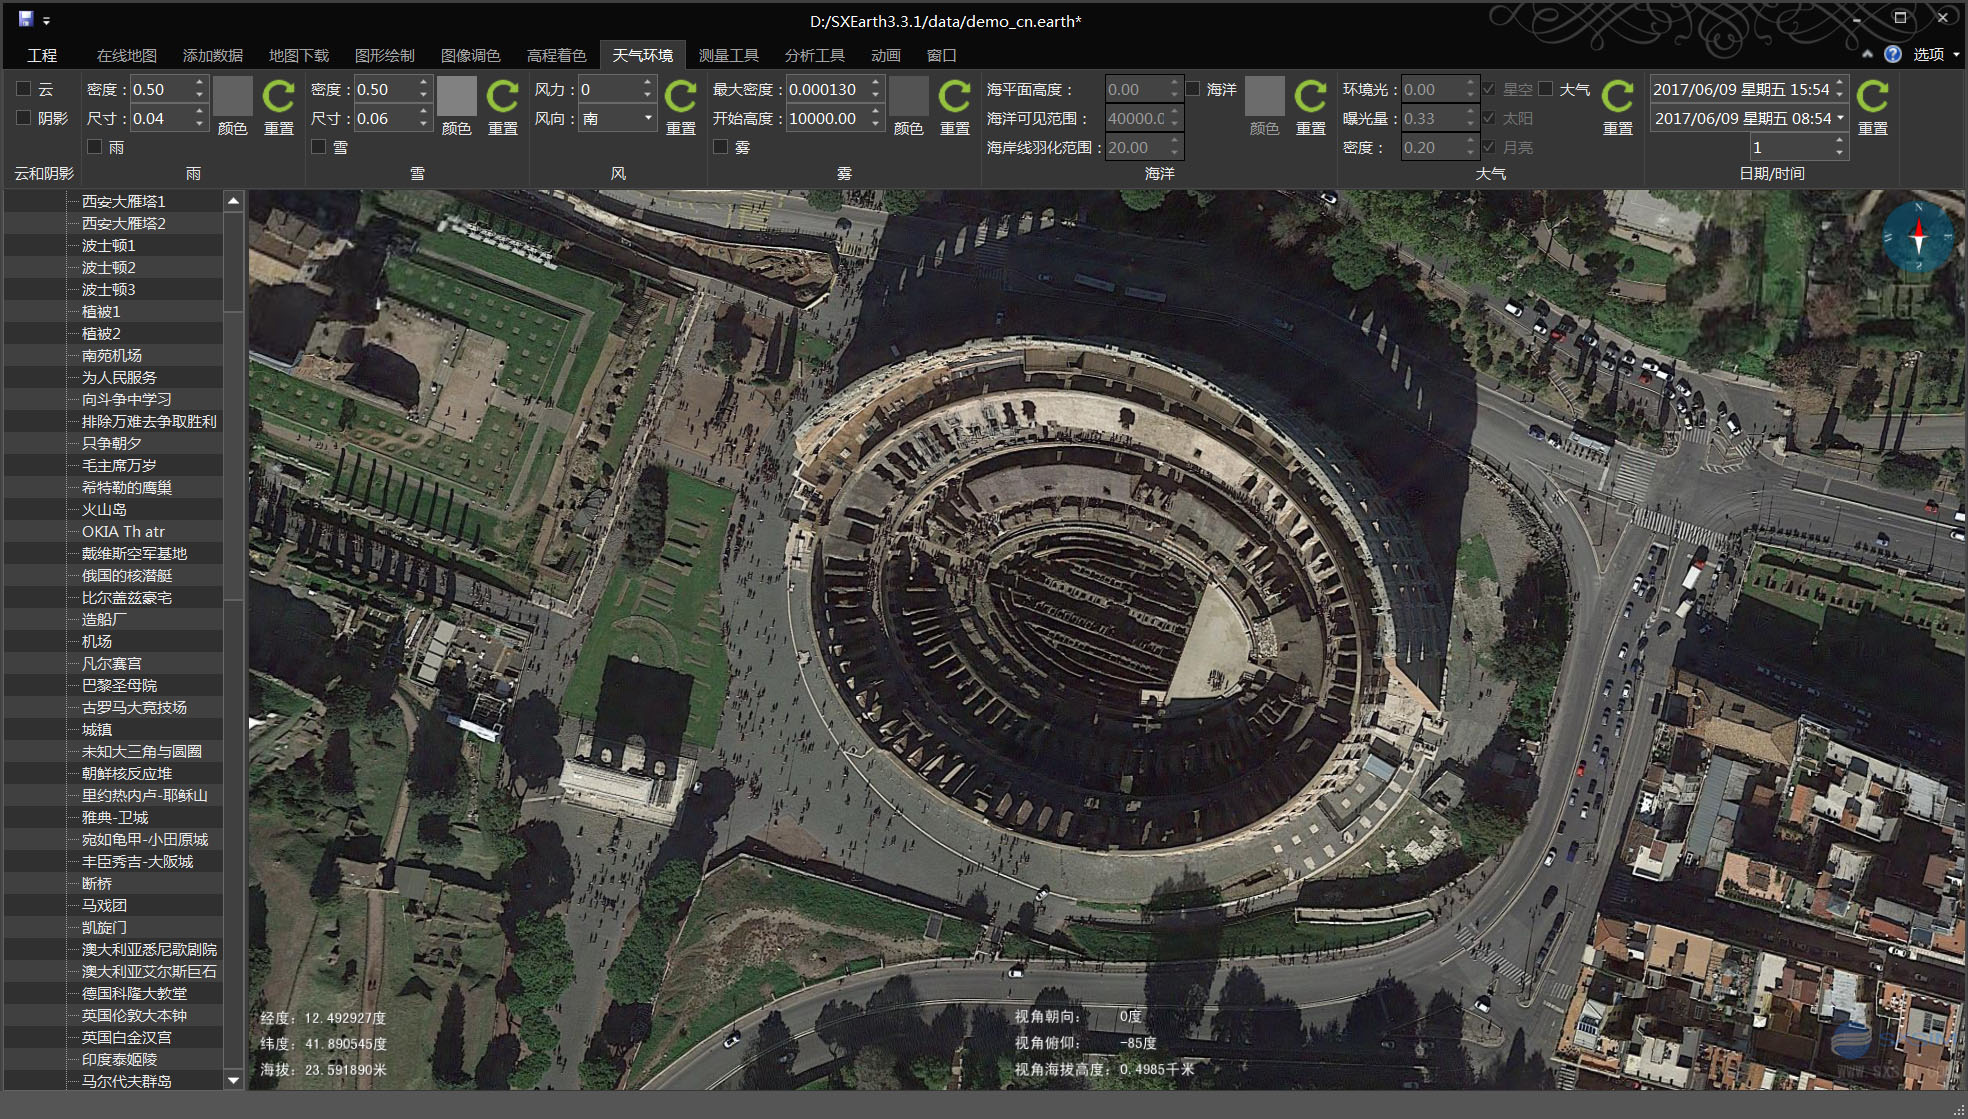Increase rain 密度 value with up arrow

tap(199, 83)
